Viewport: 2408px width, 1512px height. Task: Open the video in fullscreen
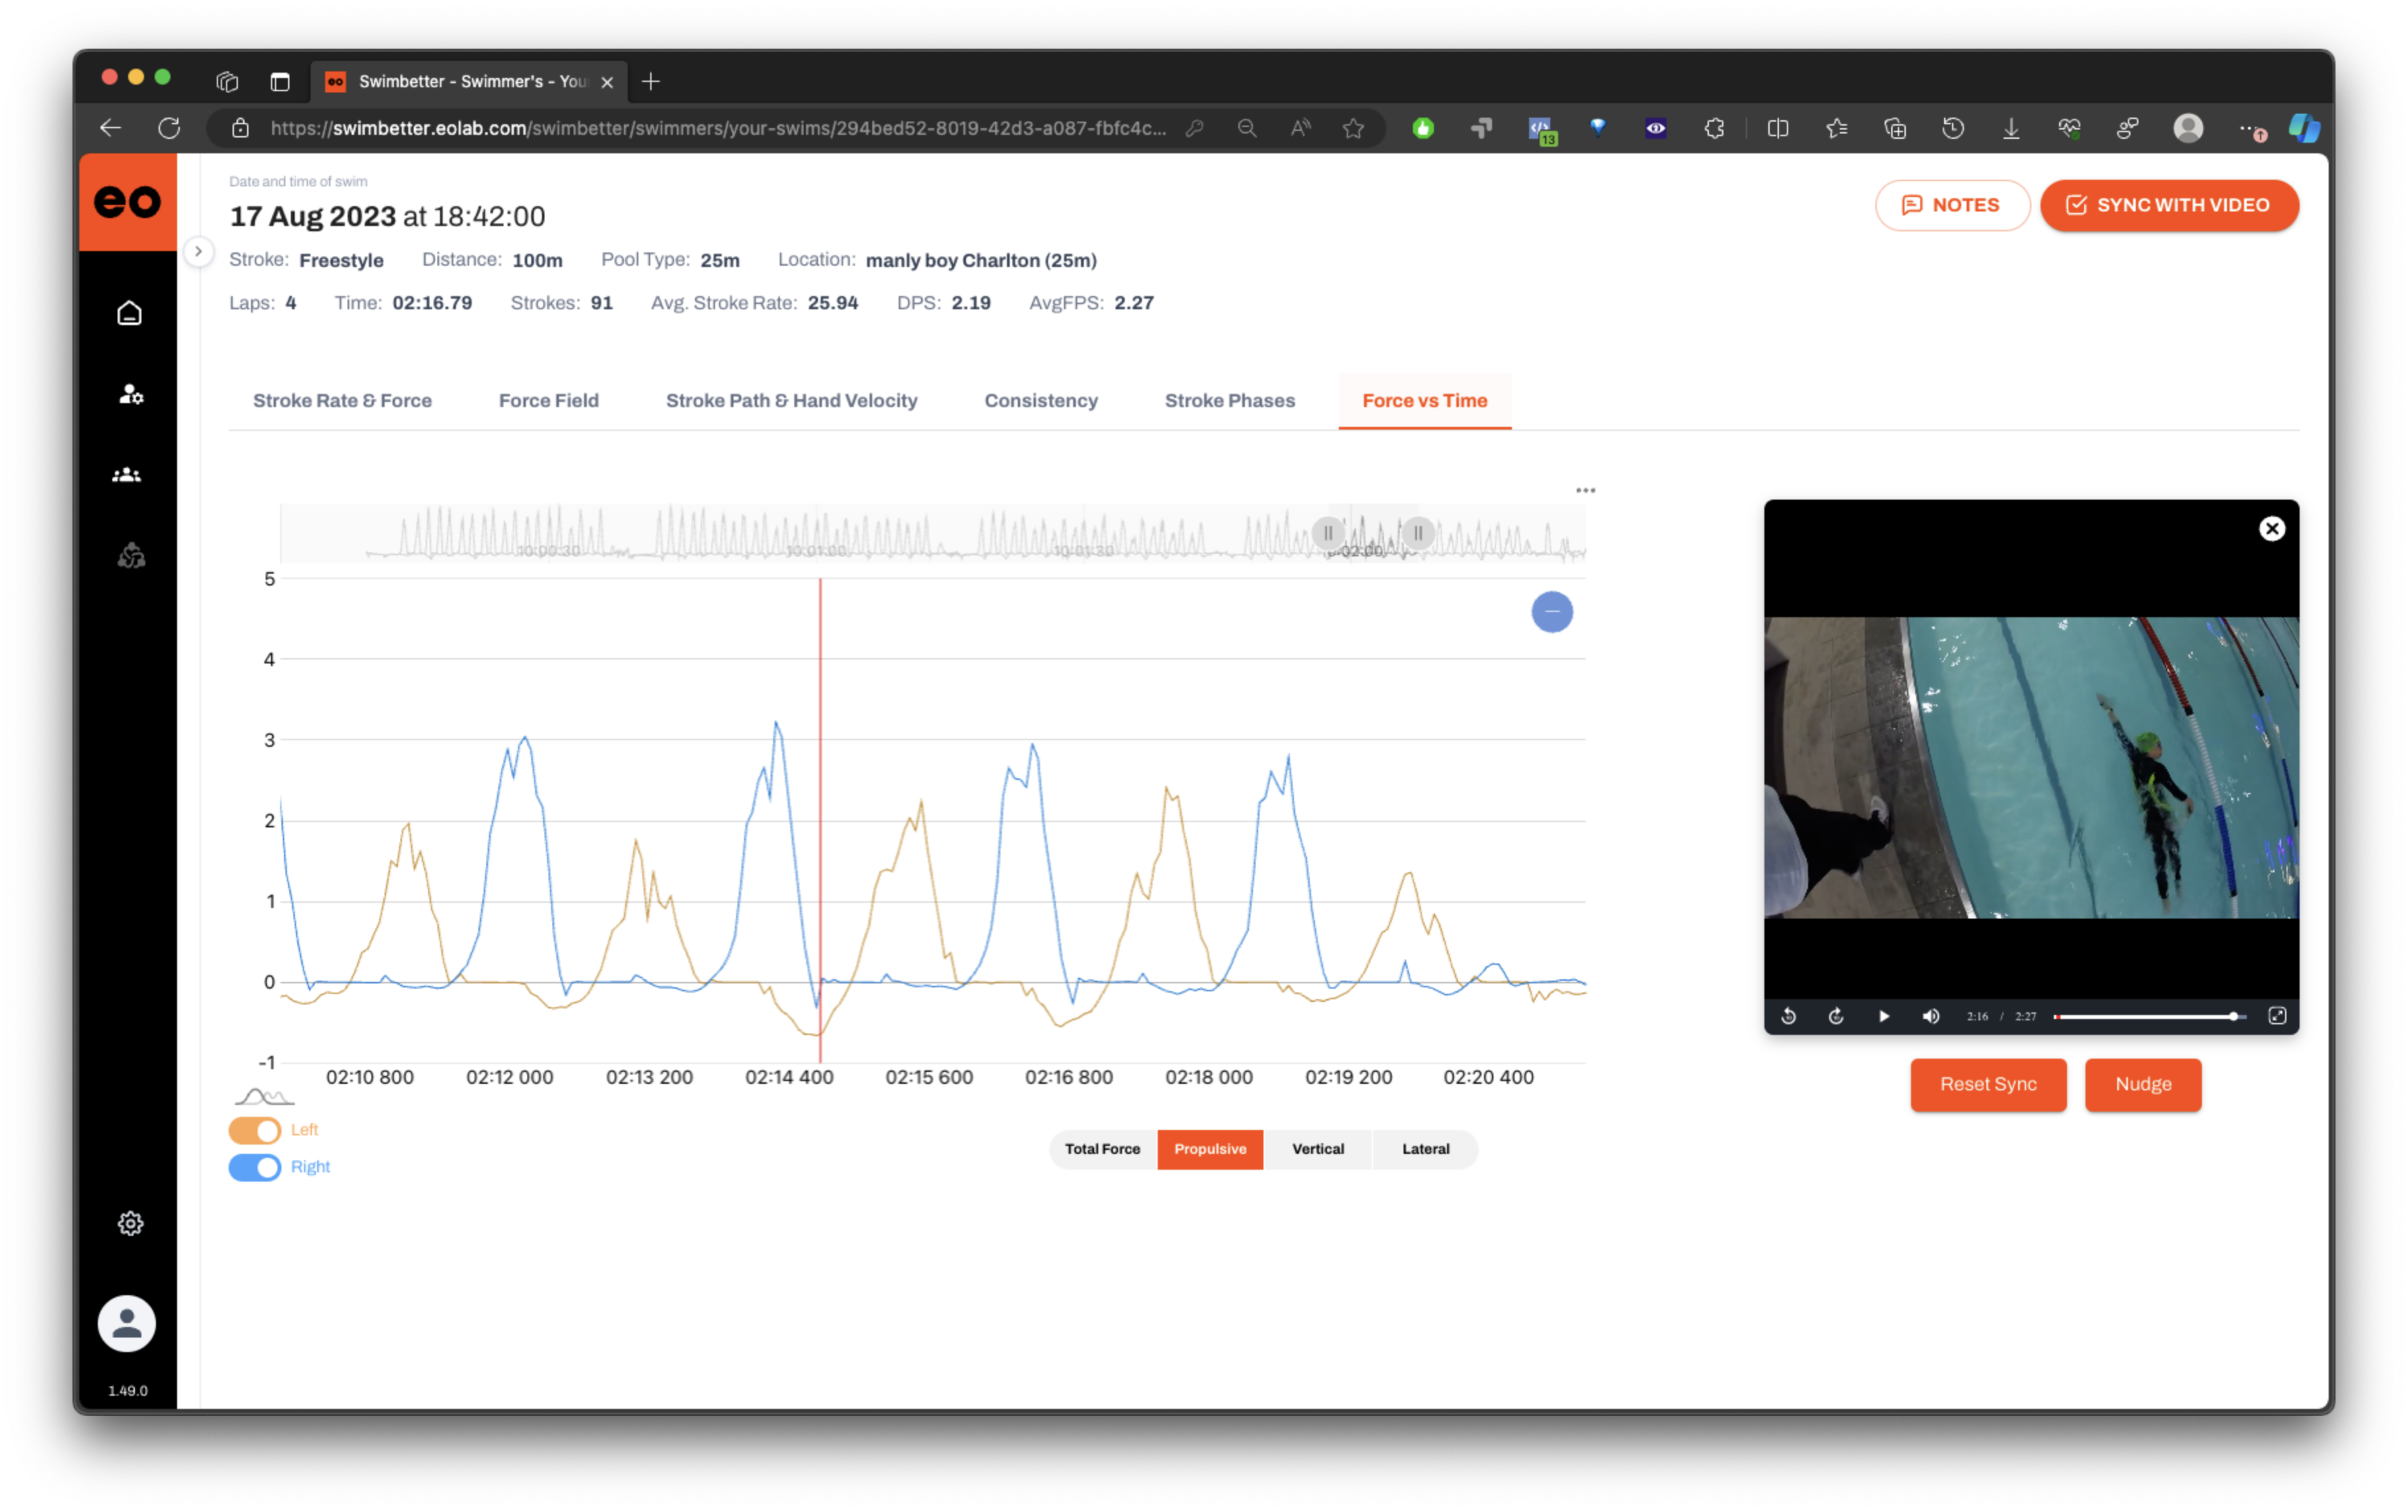pyautogui.click(x=2277, y=1016)
